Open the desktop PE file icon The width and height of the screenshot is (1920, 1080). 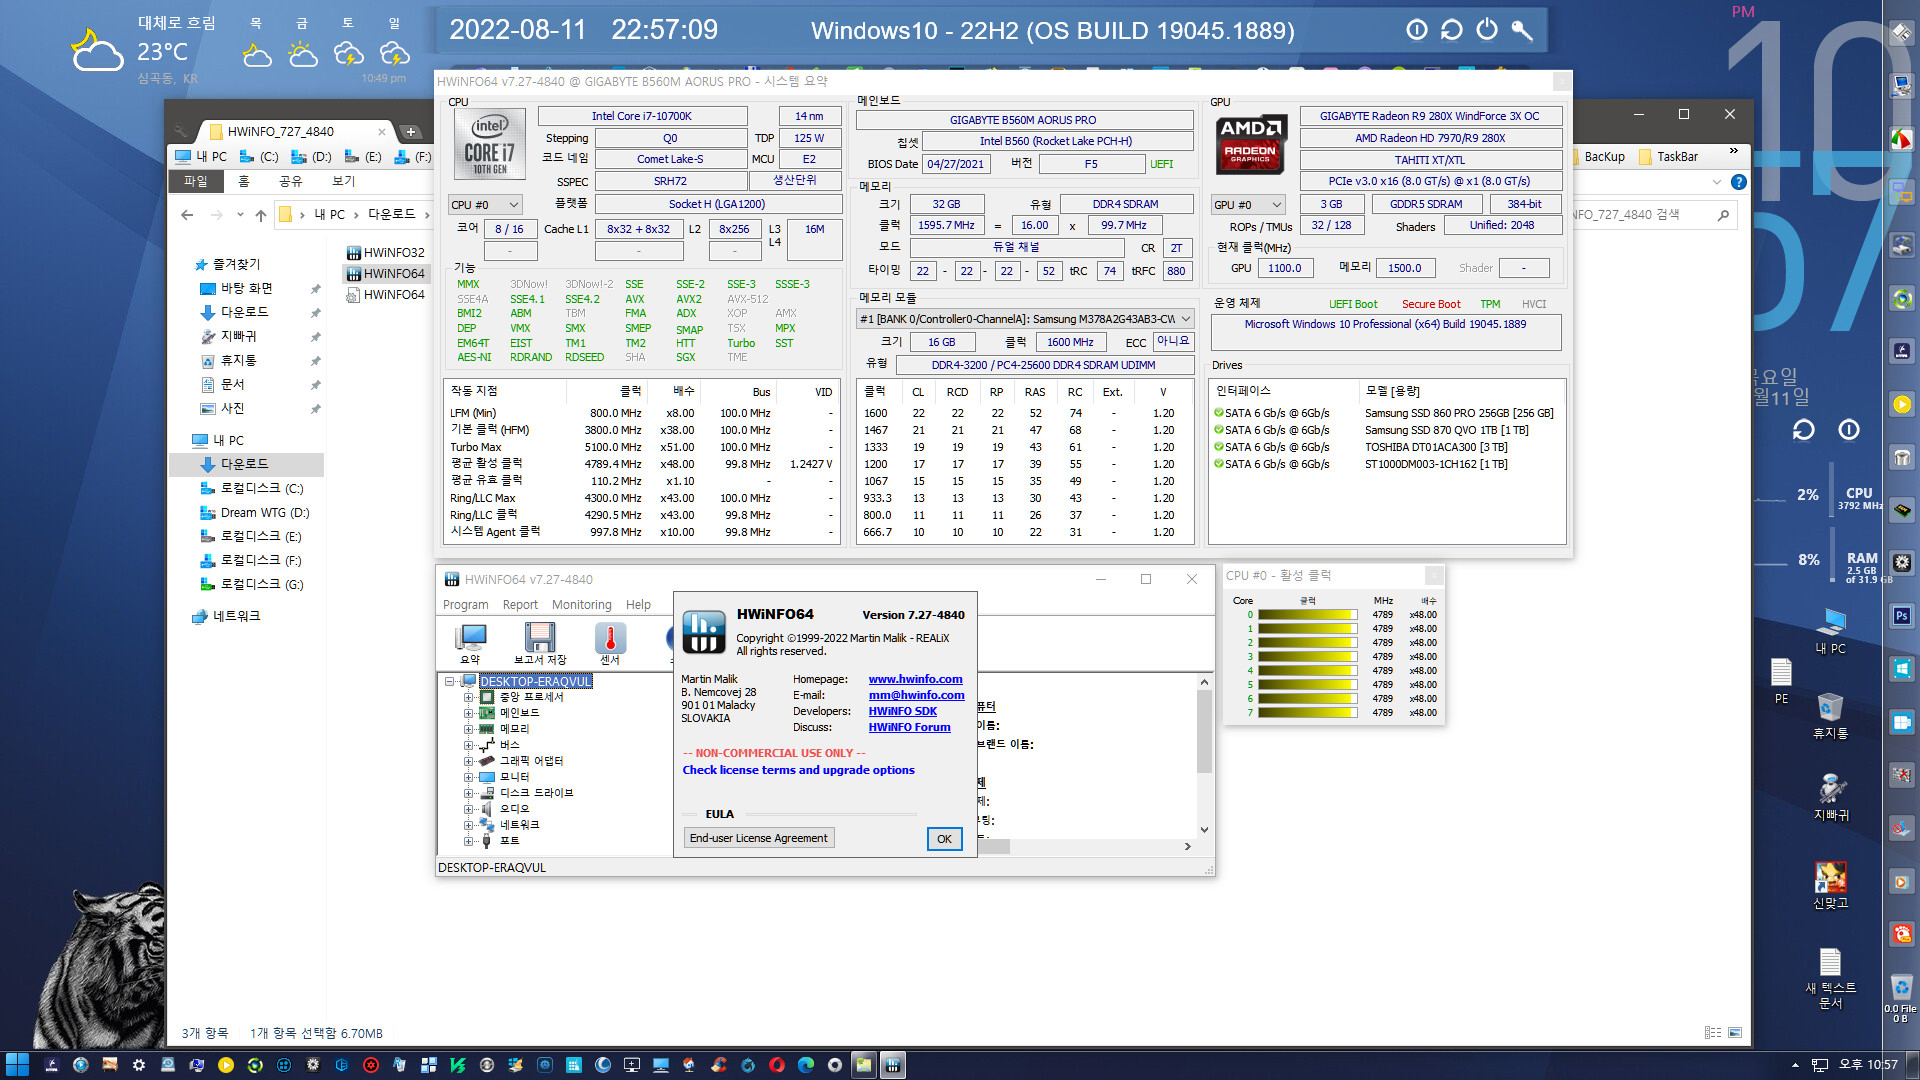pyautogui.click(x=1781, y=681)
